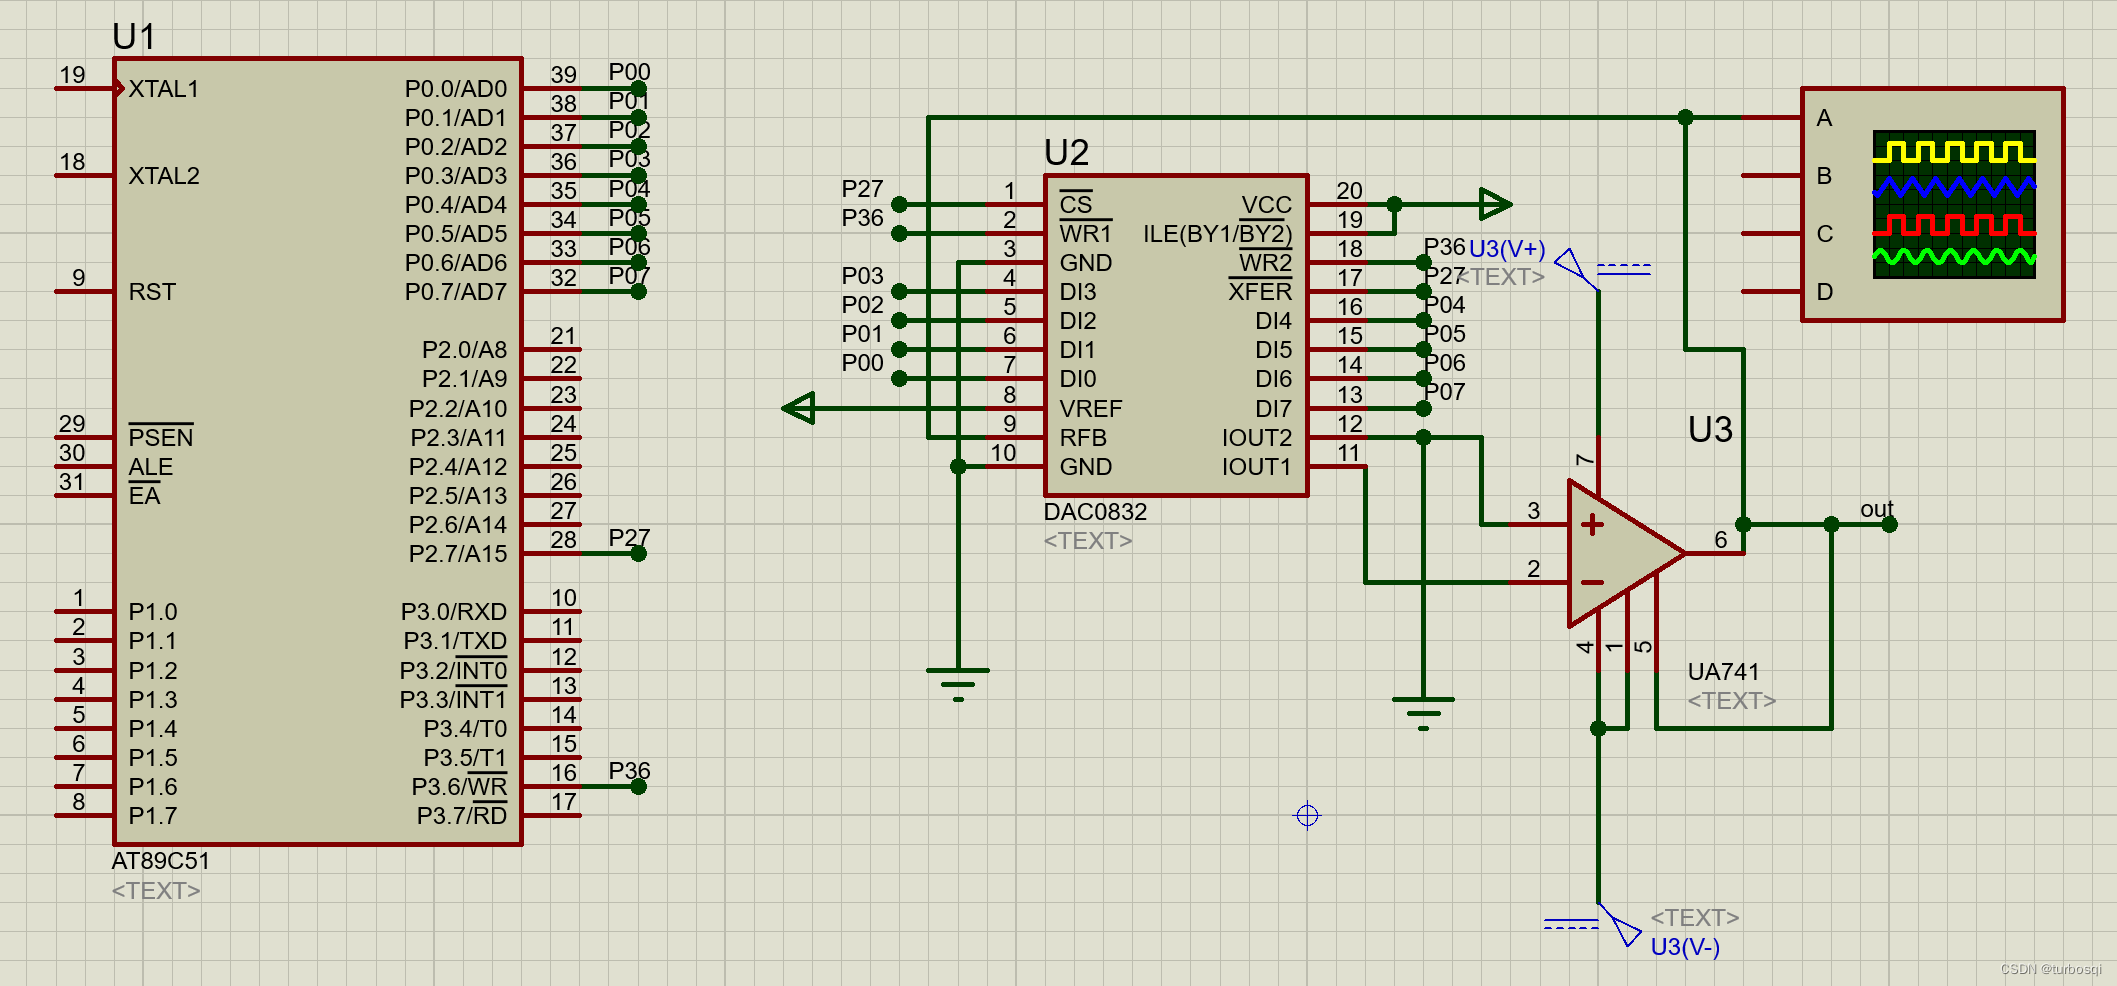Click the XTAL1 clock input arrow on U1
The width and height of the screenshot is (2117, 986).
[119, 89]
